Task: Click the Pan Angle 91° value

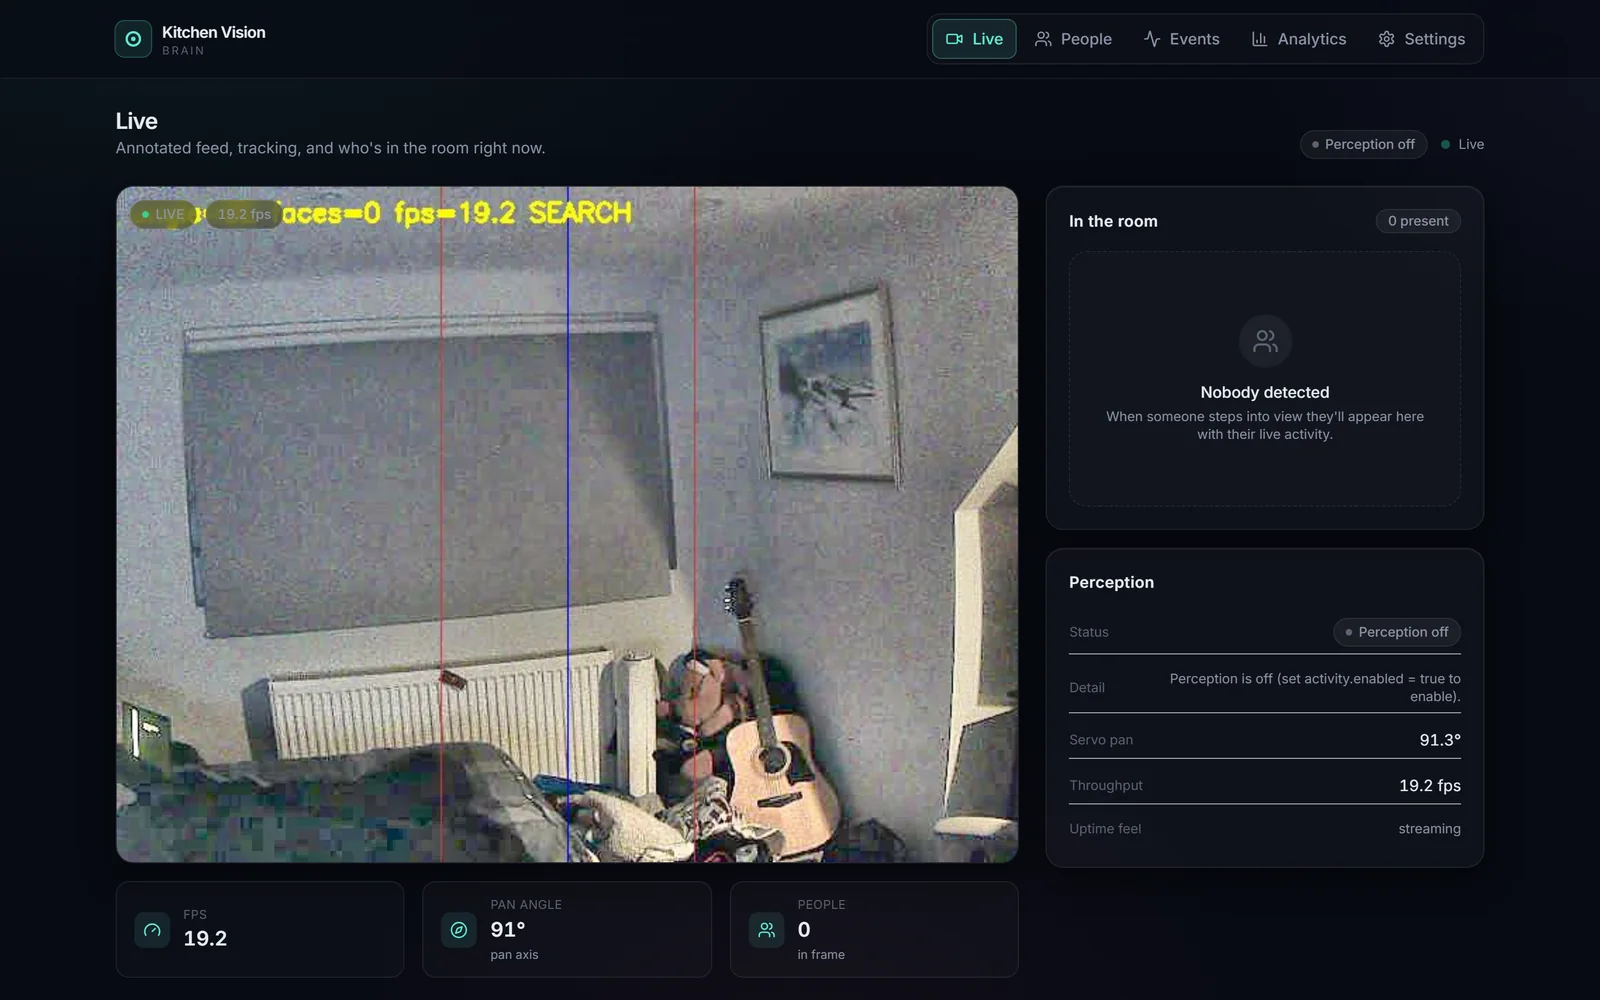Action: (508, 930)
